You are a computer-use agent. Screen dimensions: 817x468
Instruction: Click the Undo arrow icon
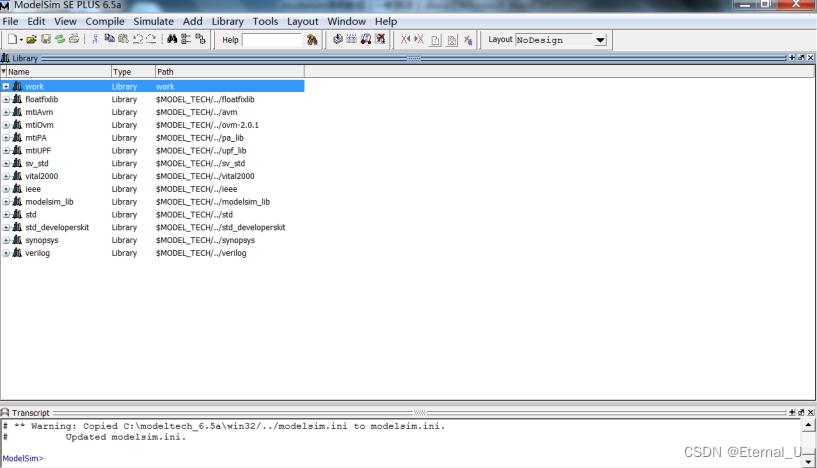pos(138,39)
